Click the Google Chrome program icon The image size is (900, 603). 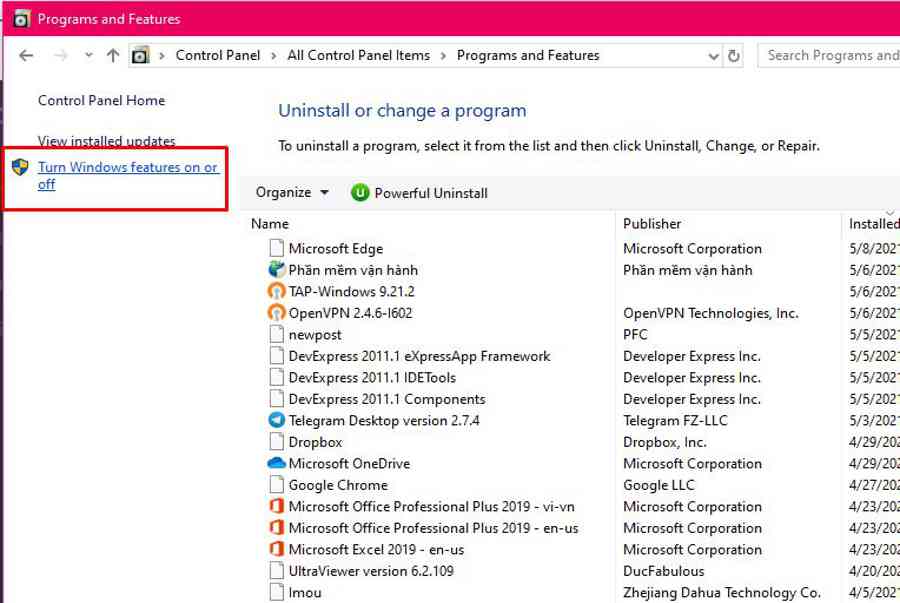click(x=277, y=485)
